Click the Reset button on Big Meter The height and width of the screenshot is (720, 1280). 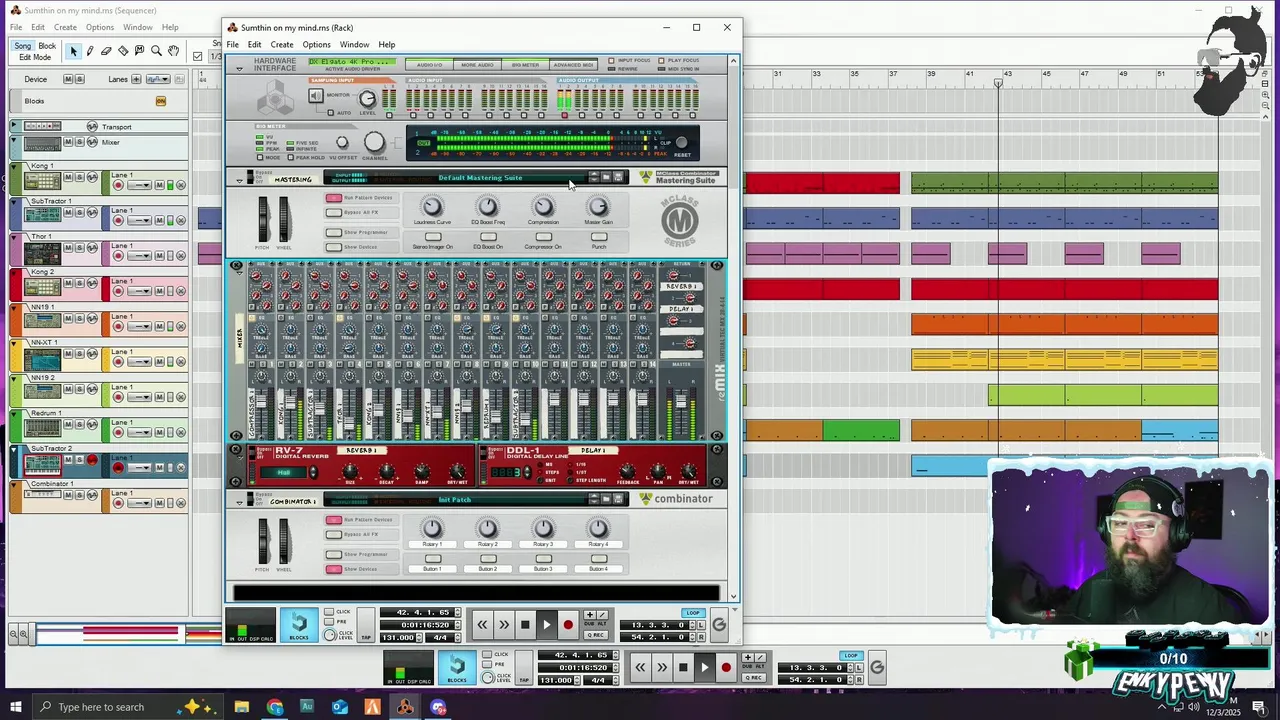pos(682,144)
